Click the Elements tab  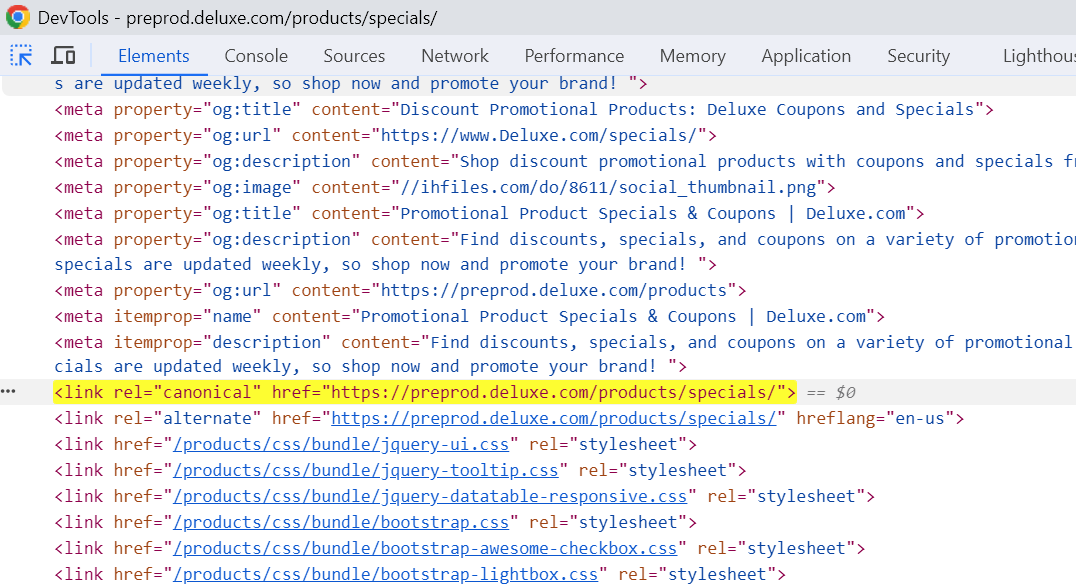[153, 56]
